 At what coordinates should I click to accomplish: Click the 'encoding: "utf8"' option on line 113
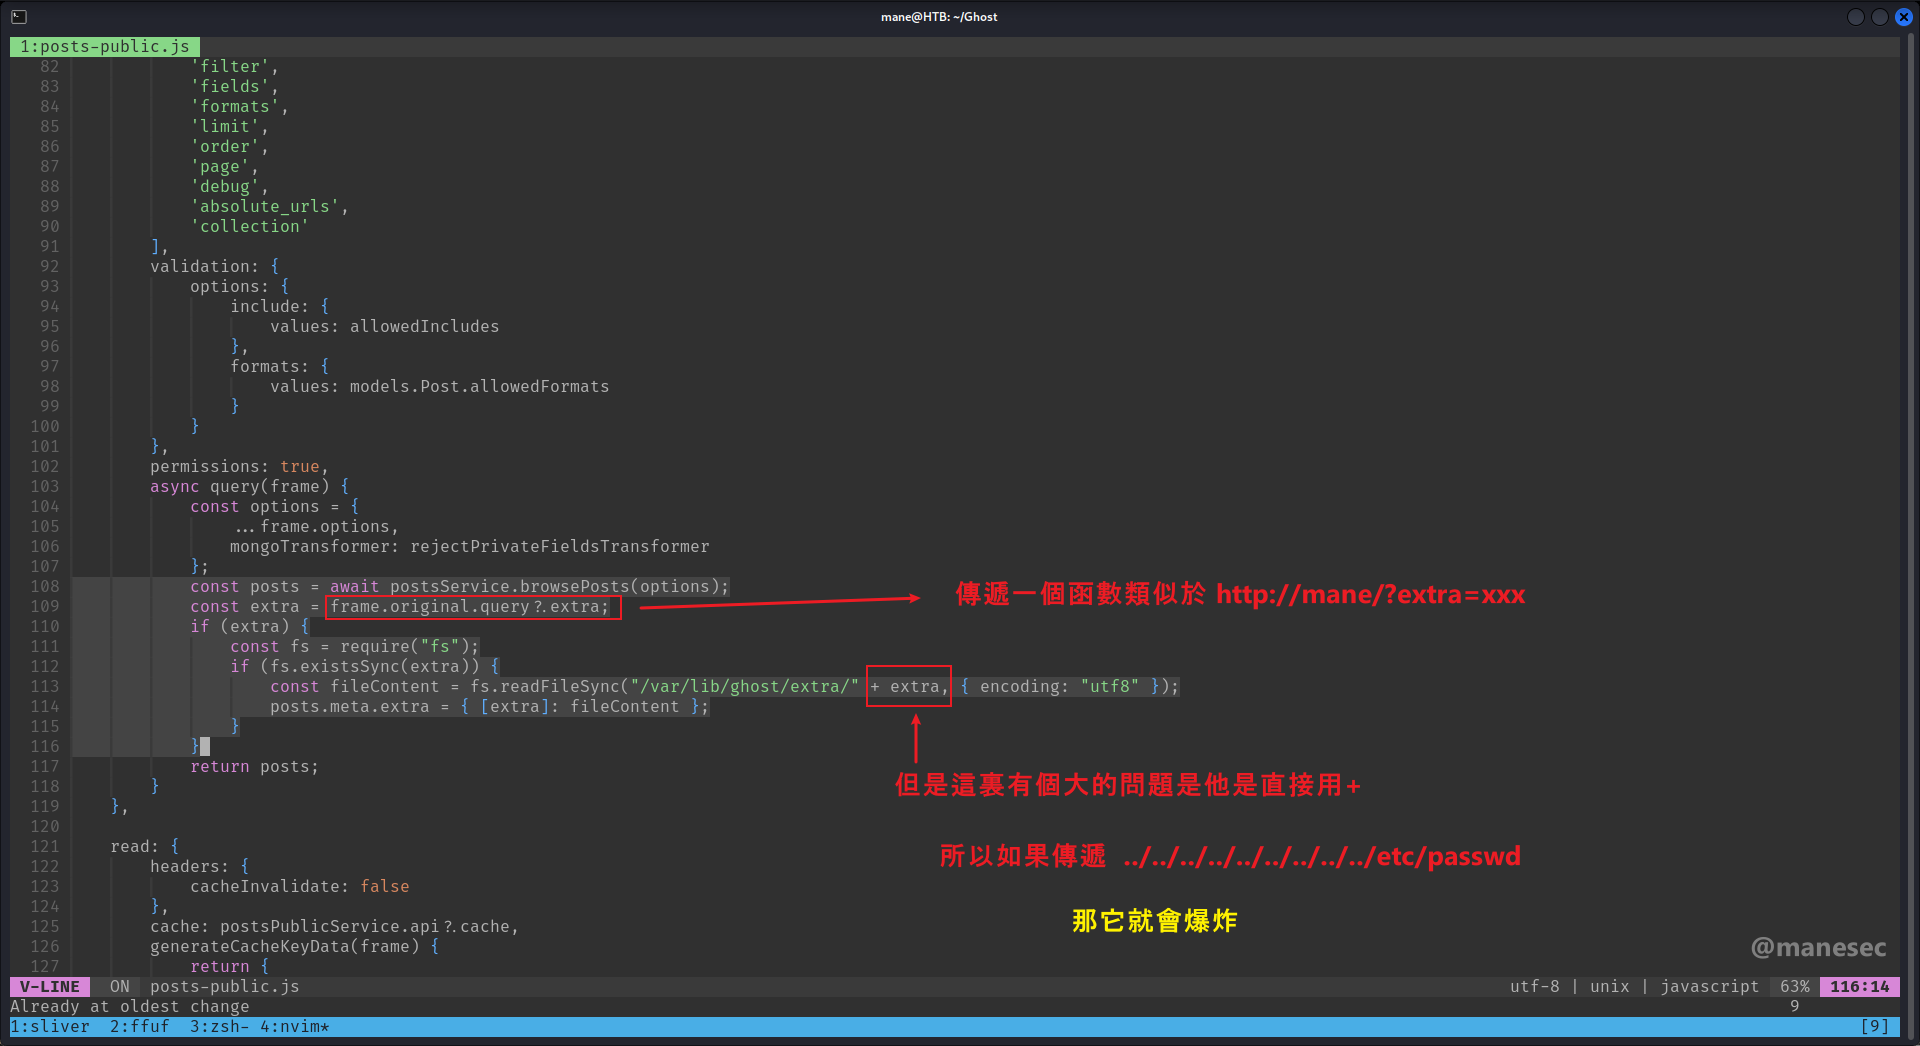tap(1060, 687)
